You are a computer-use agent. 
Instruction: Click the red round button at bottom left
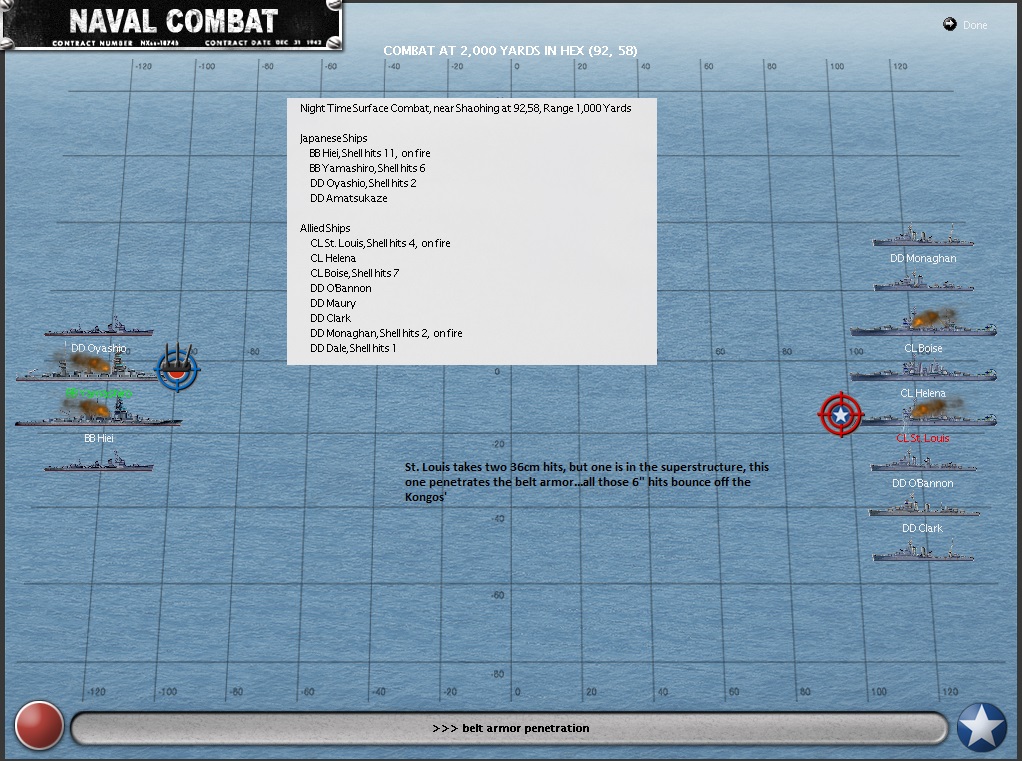click(x=39, y=725)
